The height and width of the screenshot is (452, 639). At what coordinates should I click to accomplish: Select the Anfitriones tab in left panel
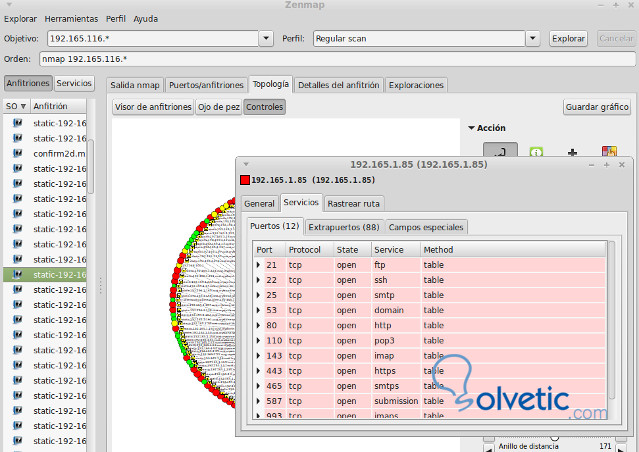pos(28,83)
